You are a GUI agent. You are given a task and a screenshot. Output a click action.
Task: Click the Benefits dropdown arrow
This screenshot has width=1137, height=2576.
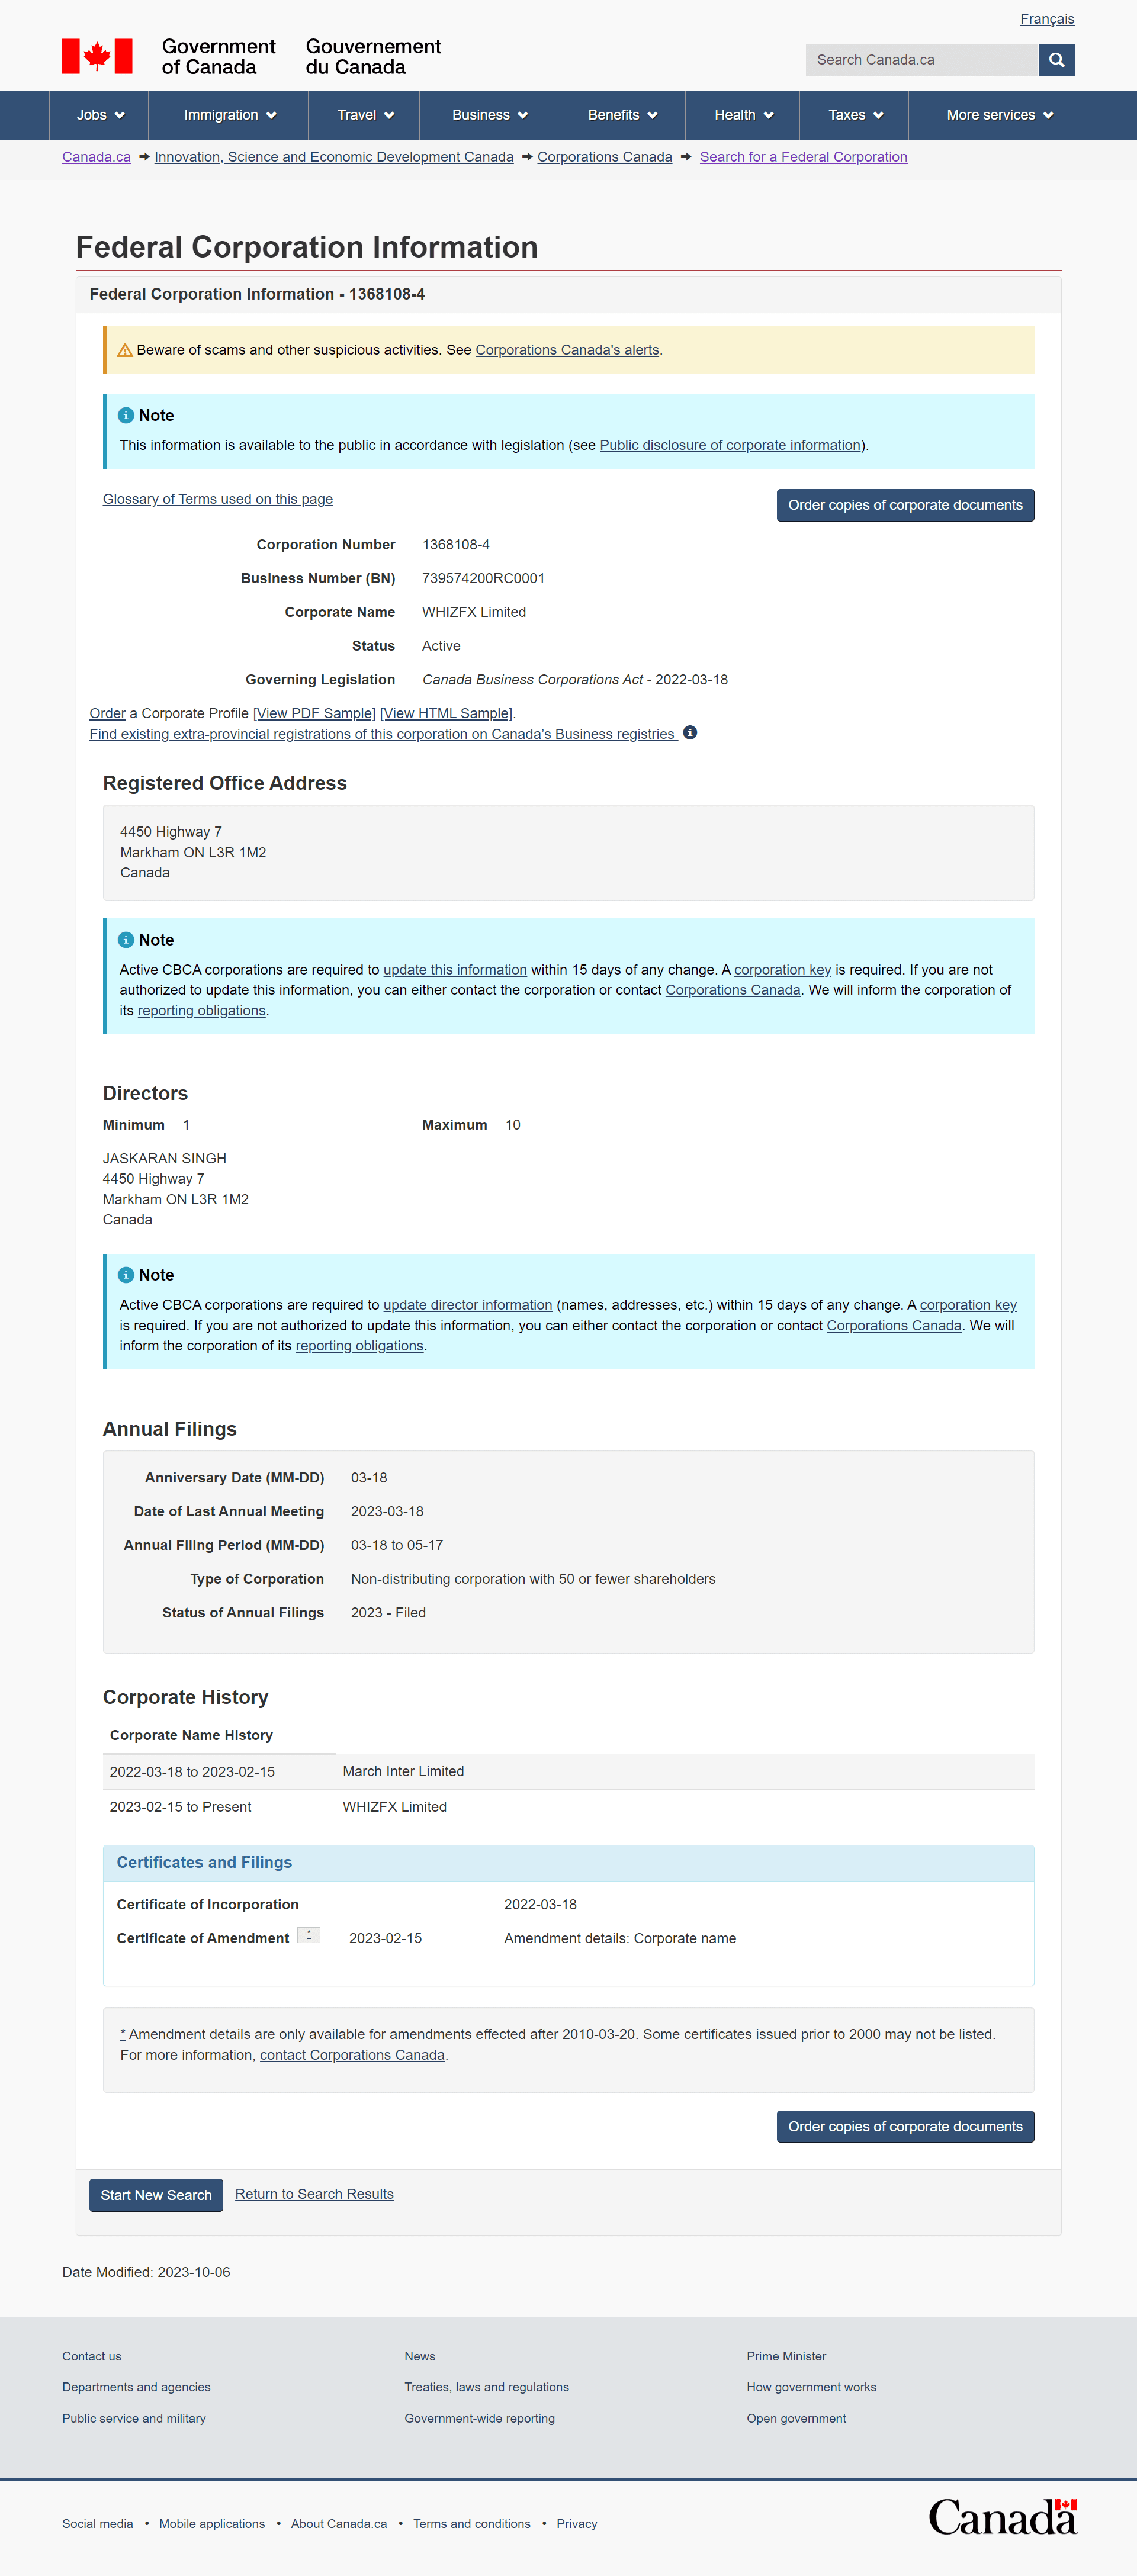pyautogui.click(x=649, y=115)
